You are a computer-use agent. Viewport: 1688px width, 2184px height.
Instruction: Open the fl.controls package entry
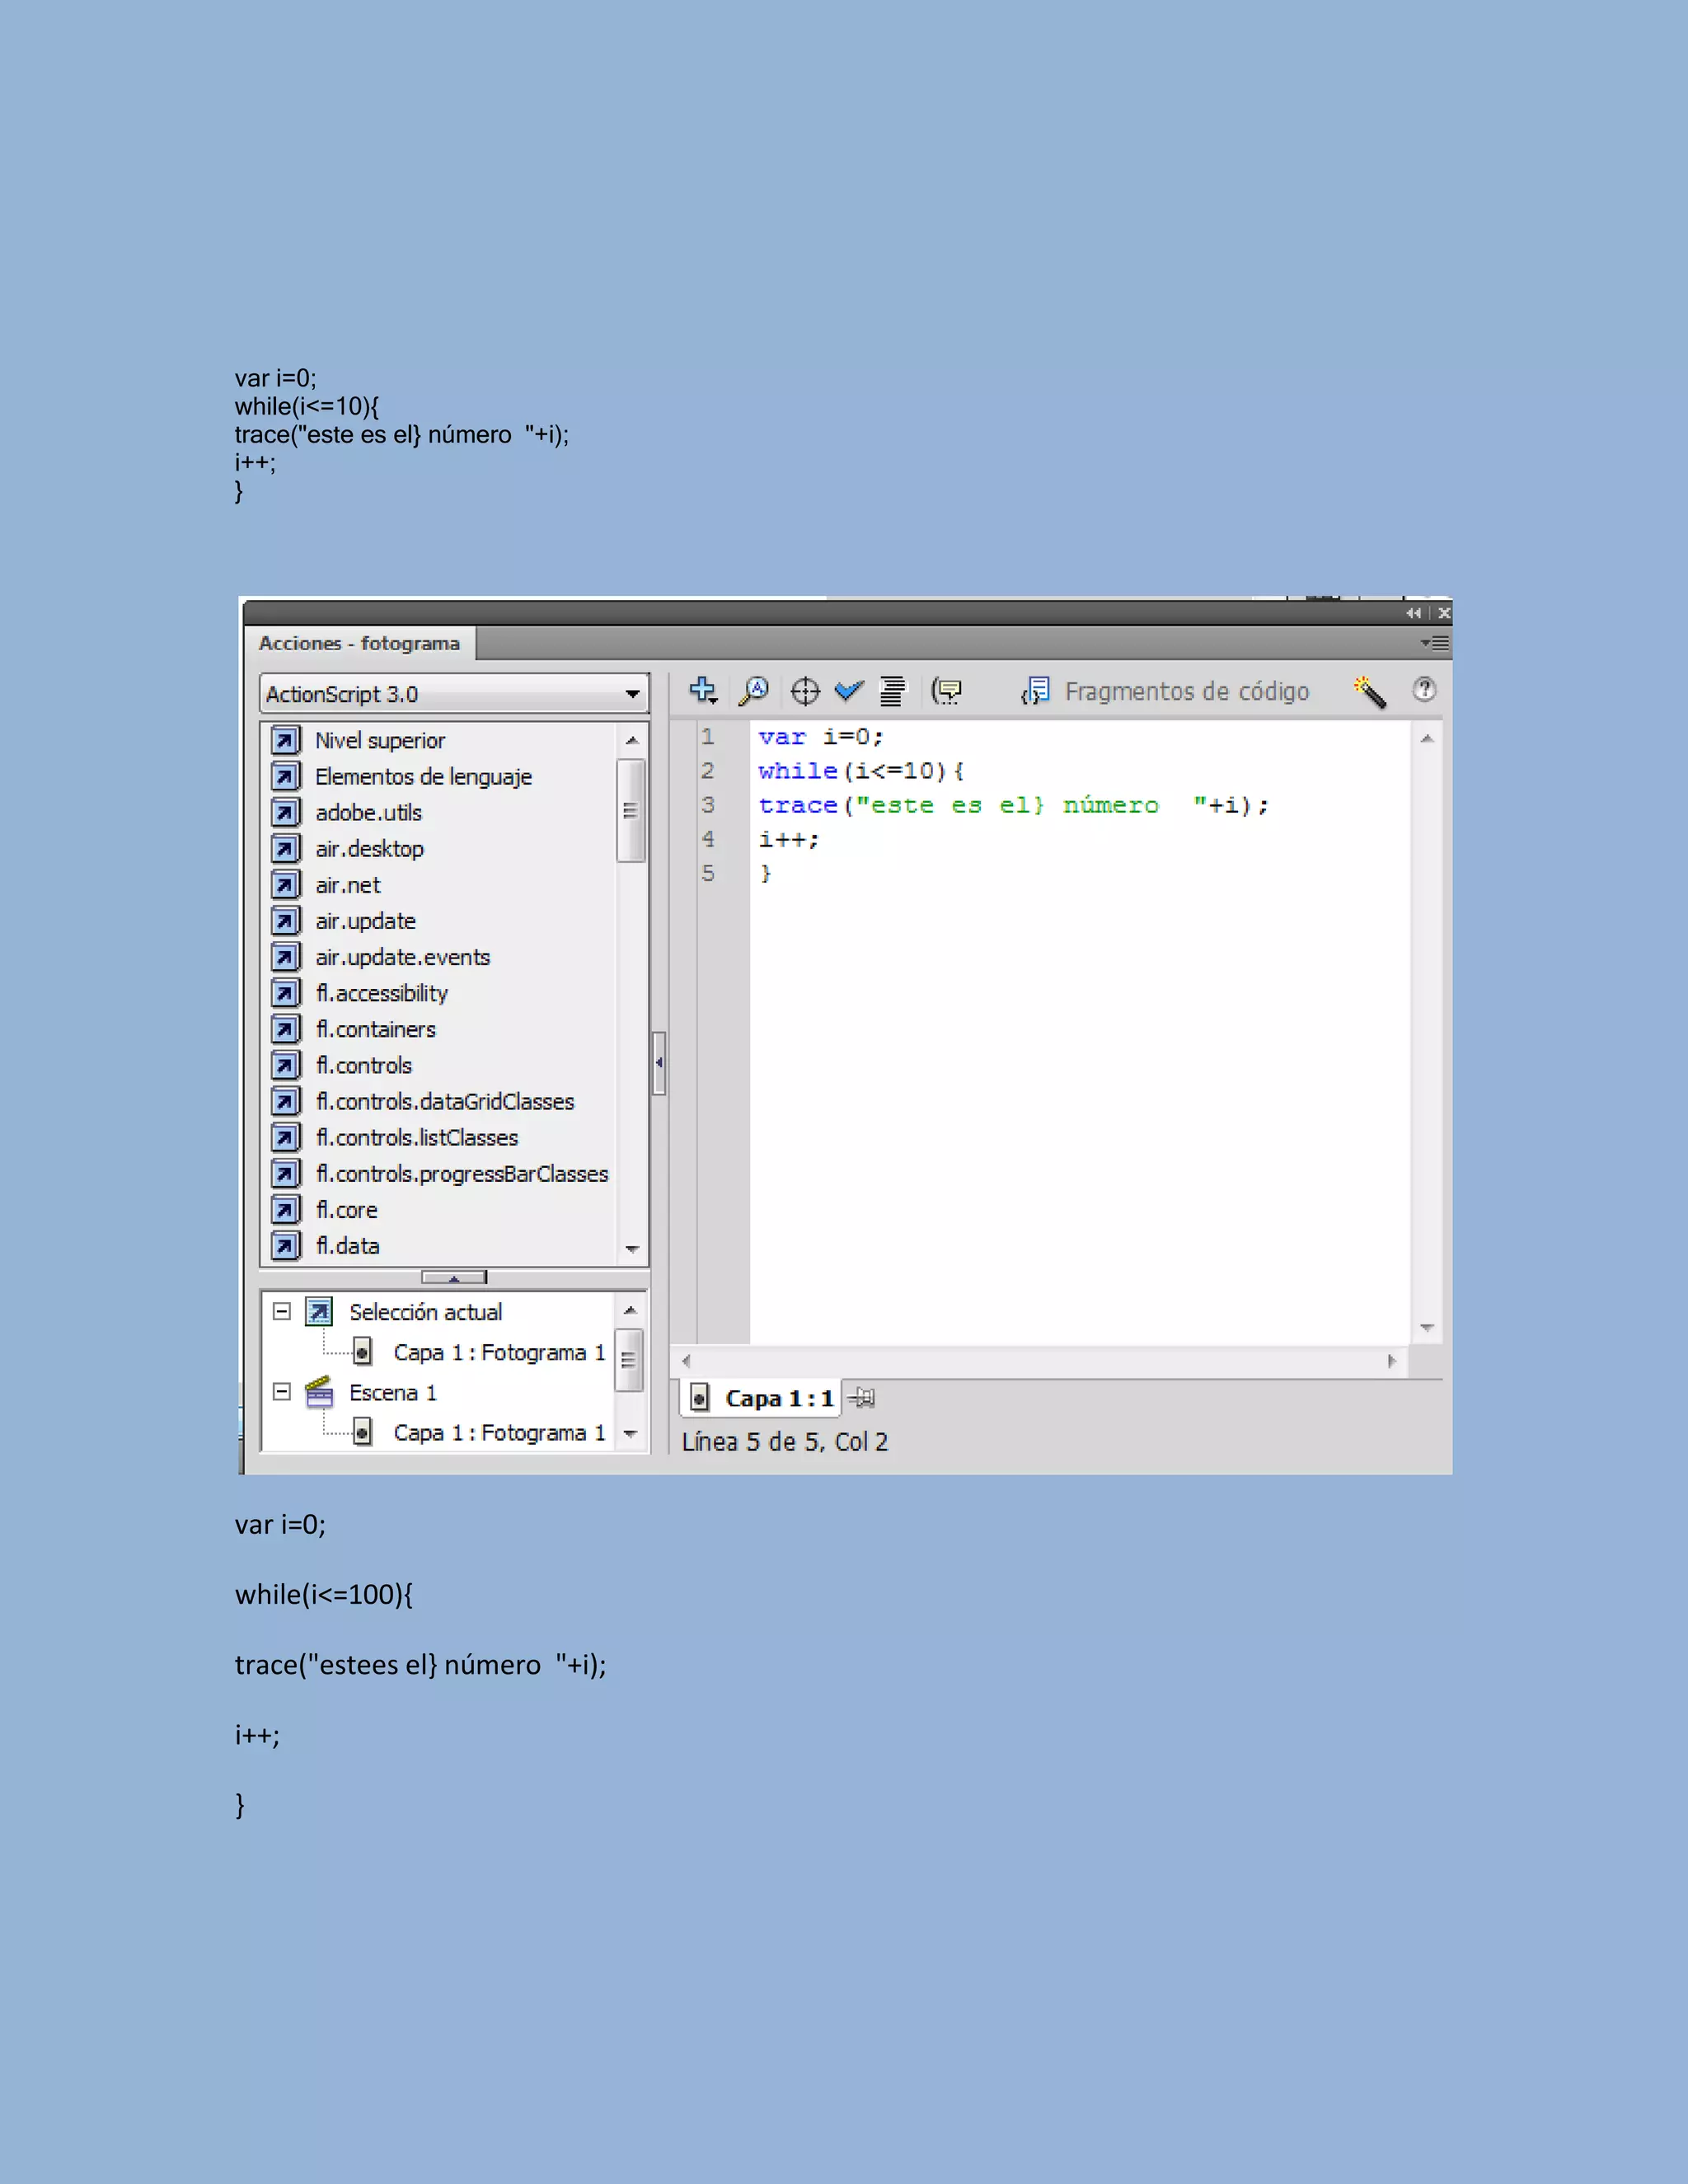click(x=364, y=1065)
